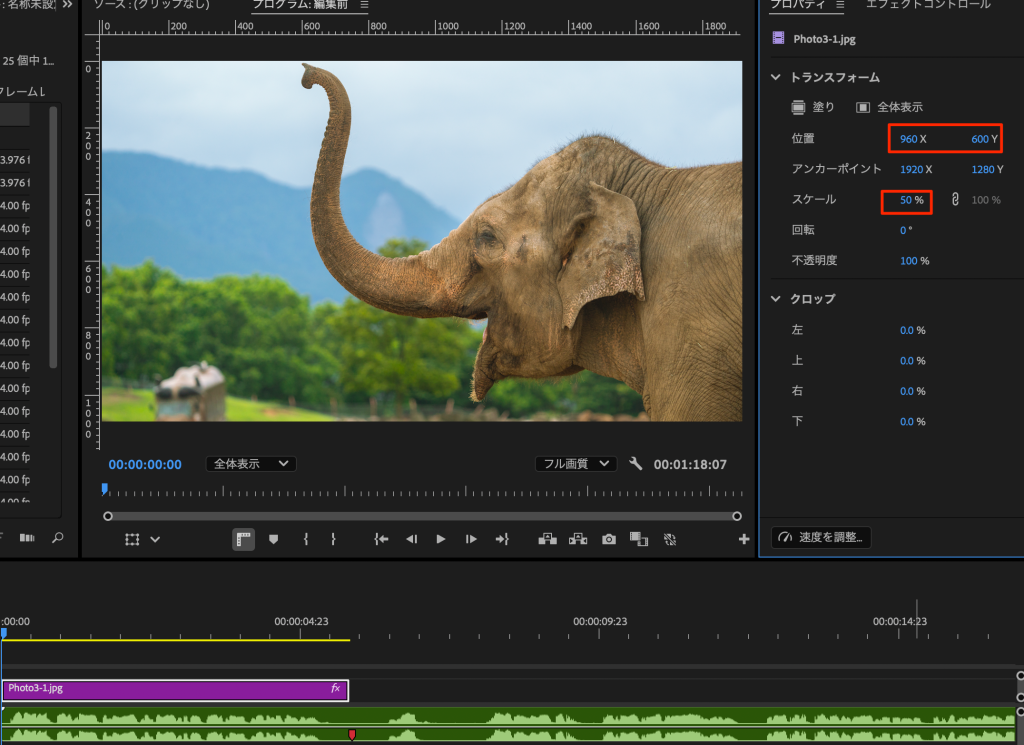Add a marker with the marker icon
Image resolution: width=1024 pixels, height=745 pixels.
[273, 539]
